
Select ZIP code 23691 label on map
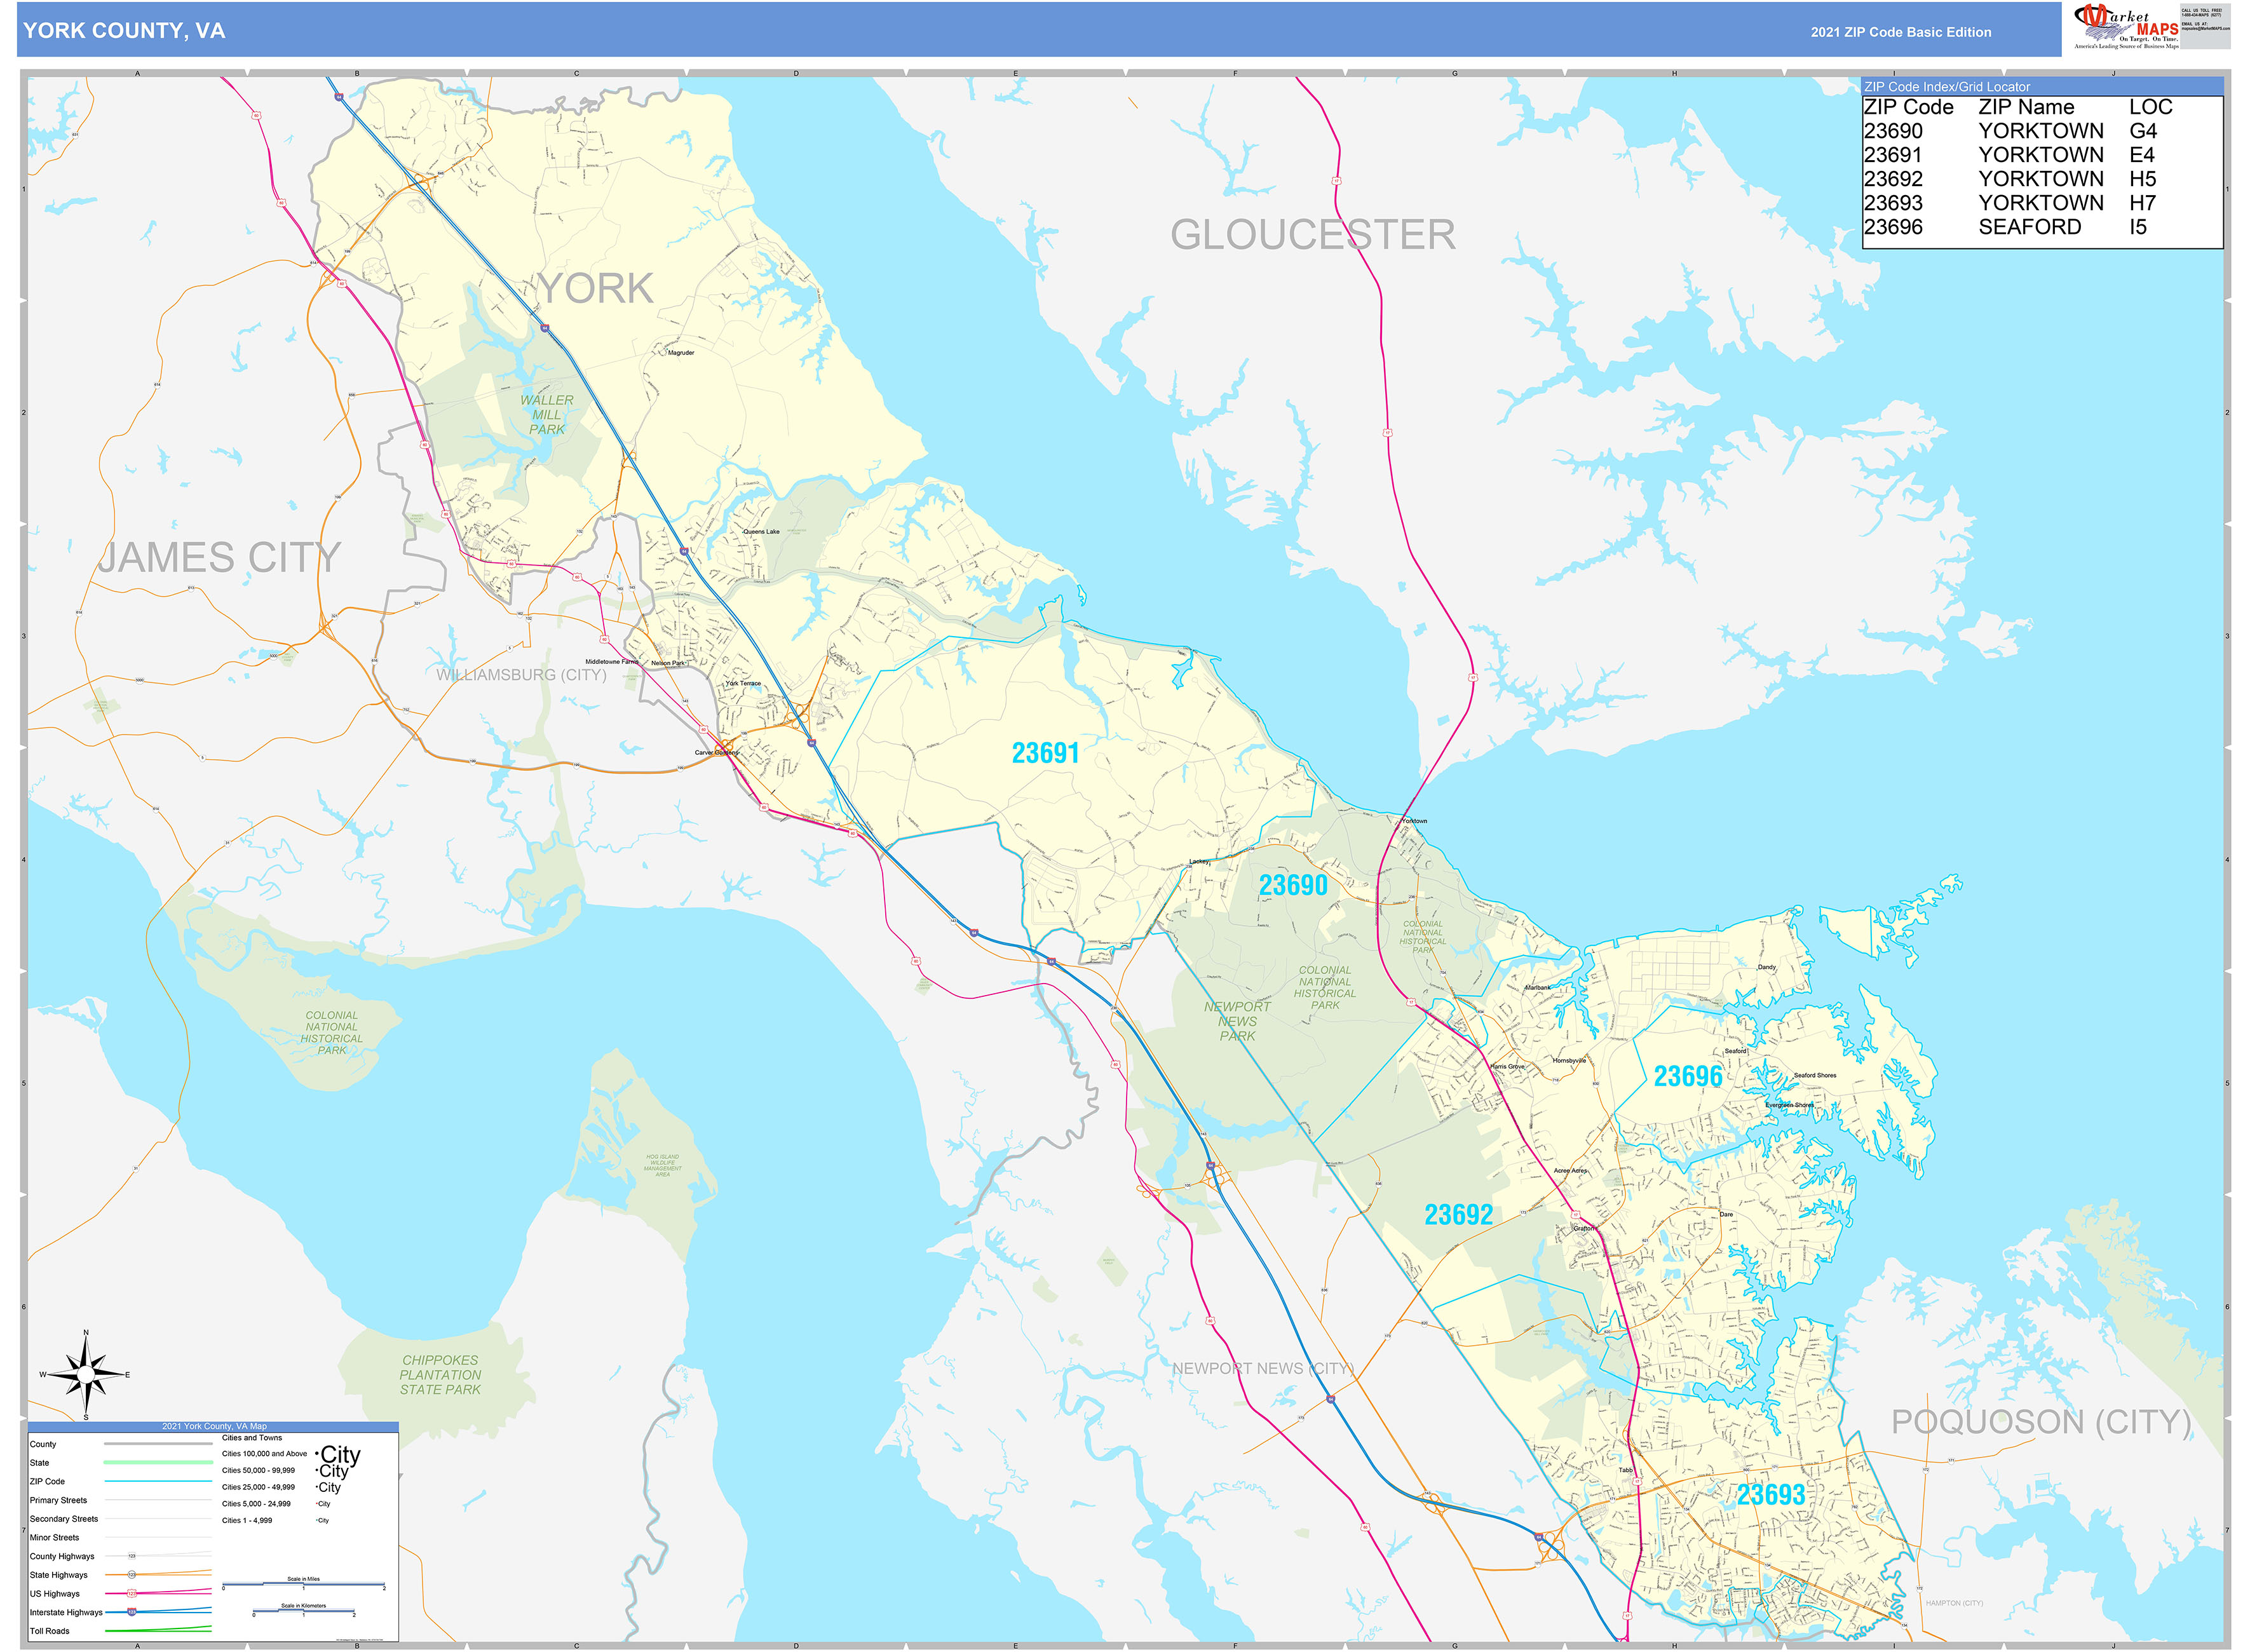[x=1045, y=753]
